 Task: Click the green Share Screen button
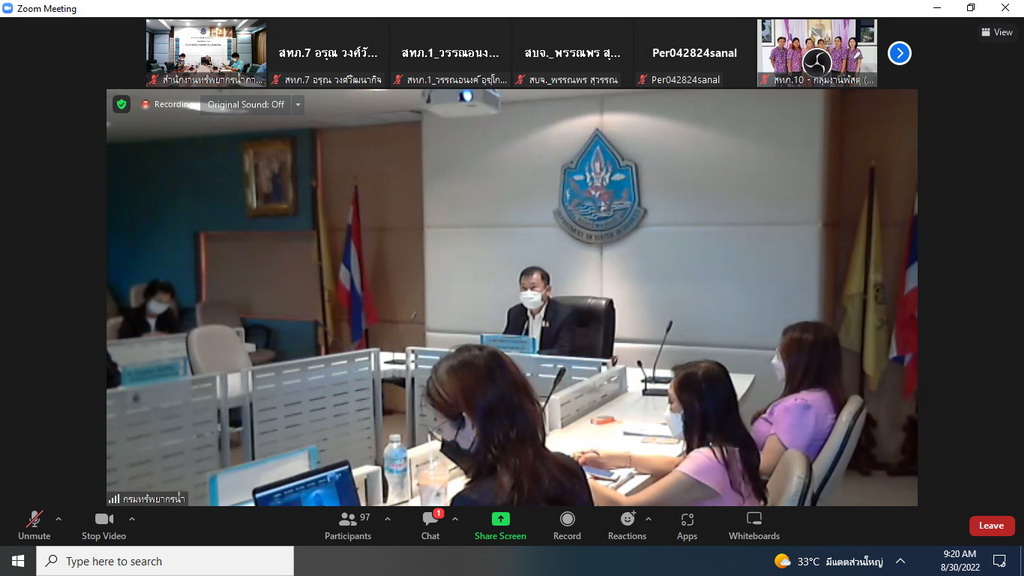coord(500,526)
